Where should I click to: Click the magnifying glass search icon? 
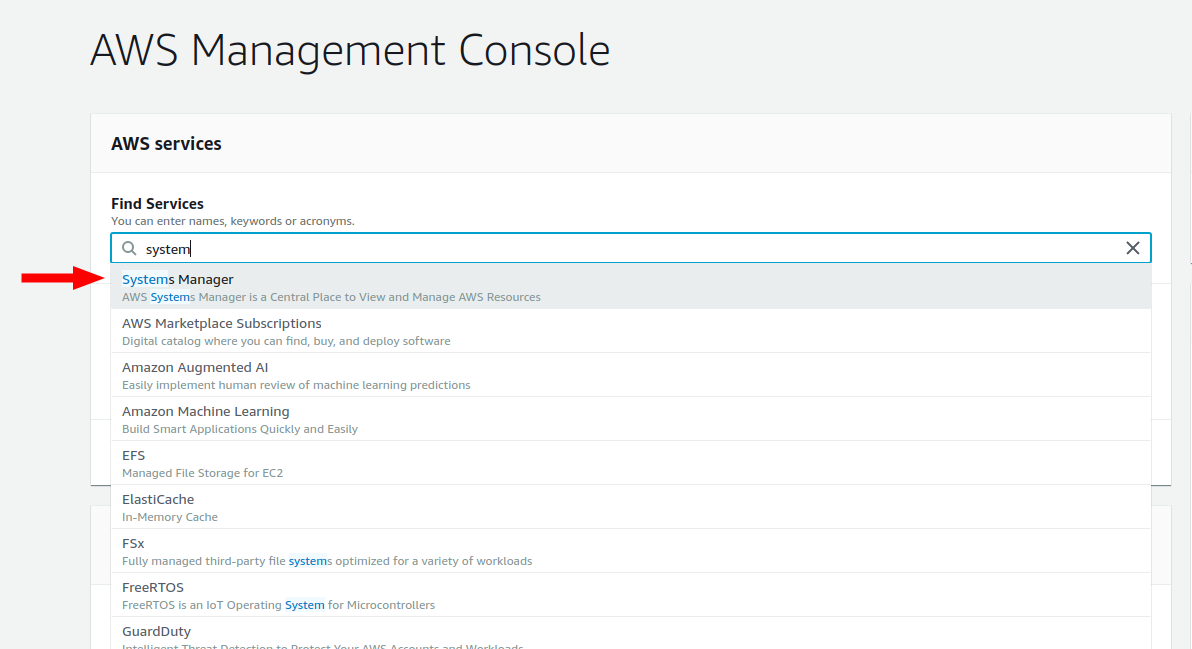click(x=129, y=248)
